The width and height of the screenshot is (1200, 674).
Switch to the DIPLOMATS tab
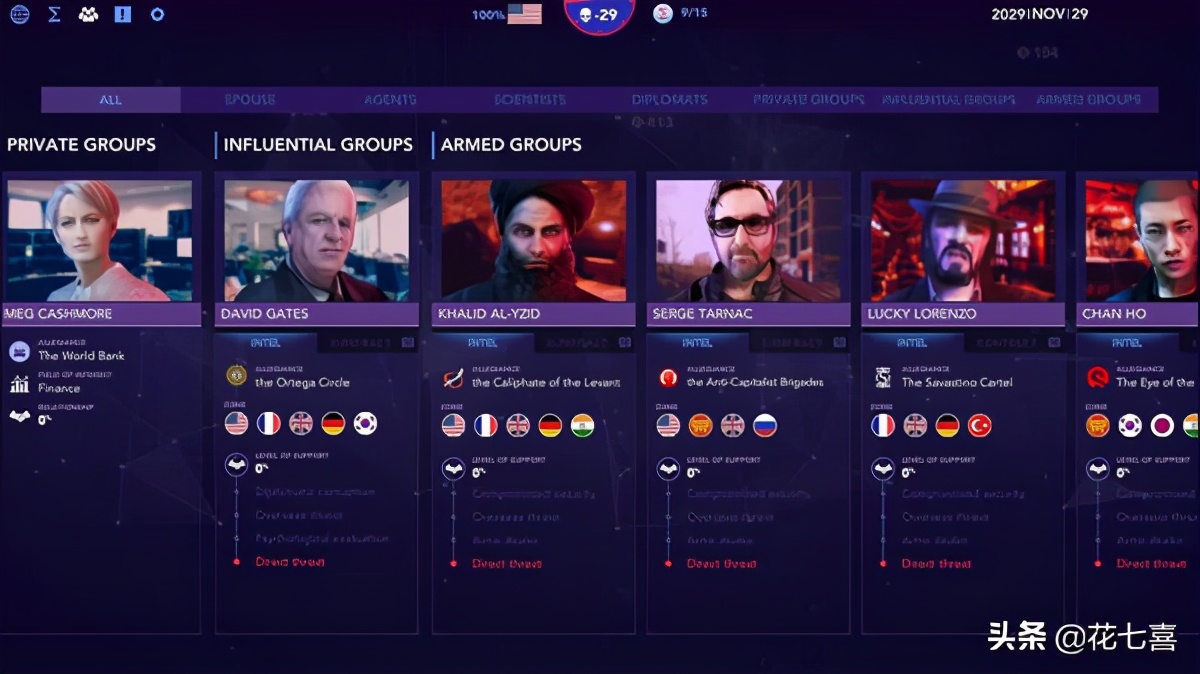tap(669, 100)
